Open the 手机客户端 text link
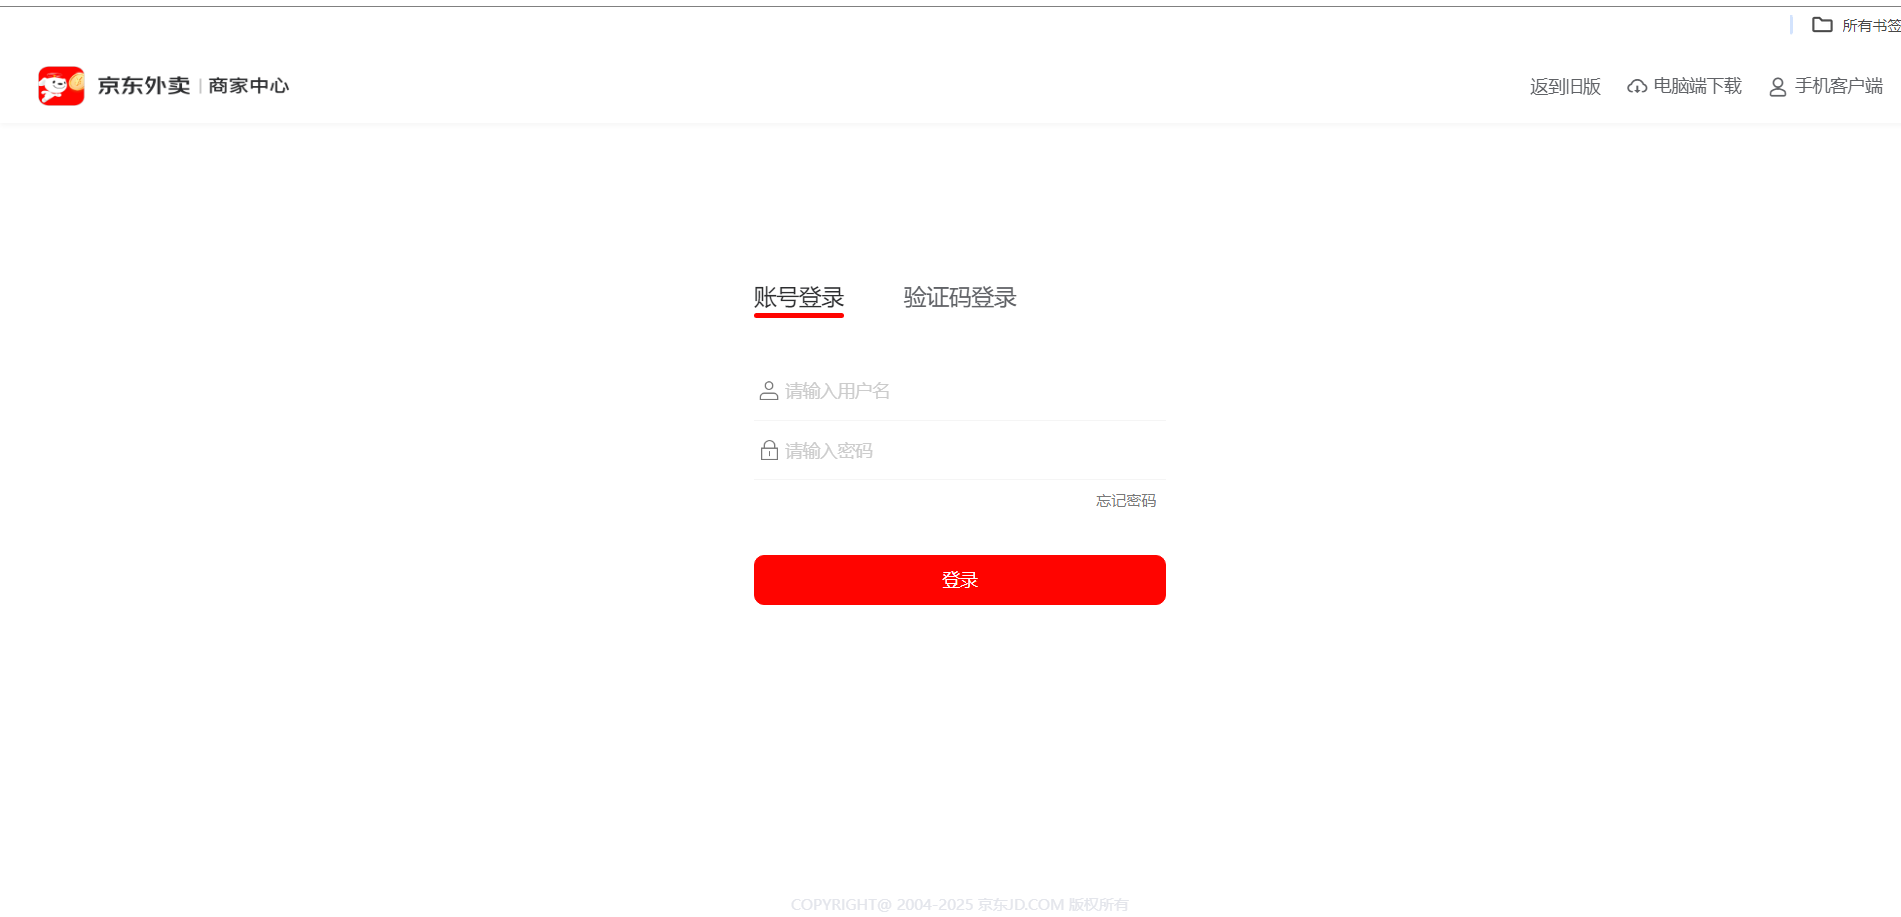 point(1839,87)
